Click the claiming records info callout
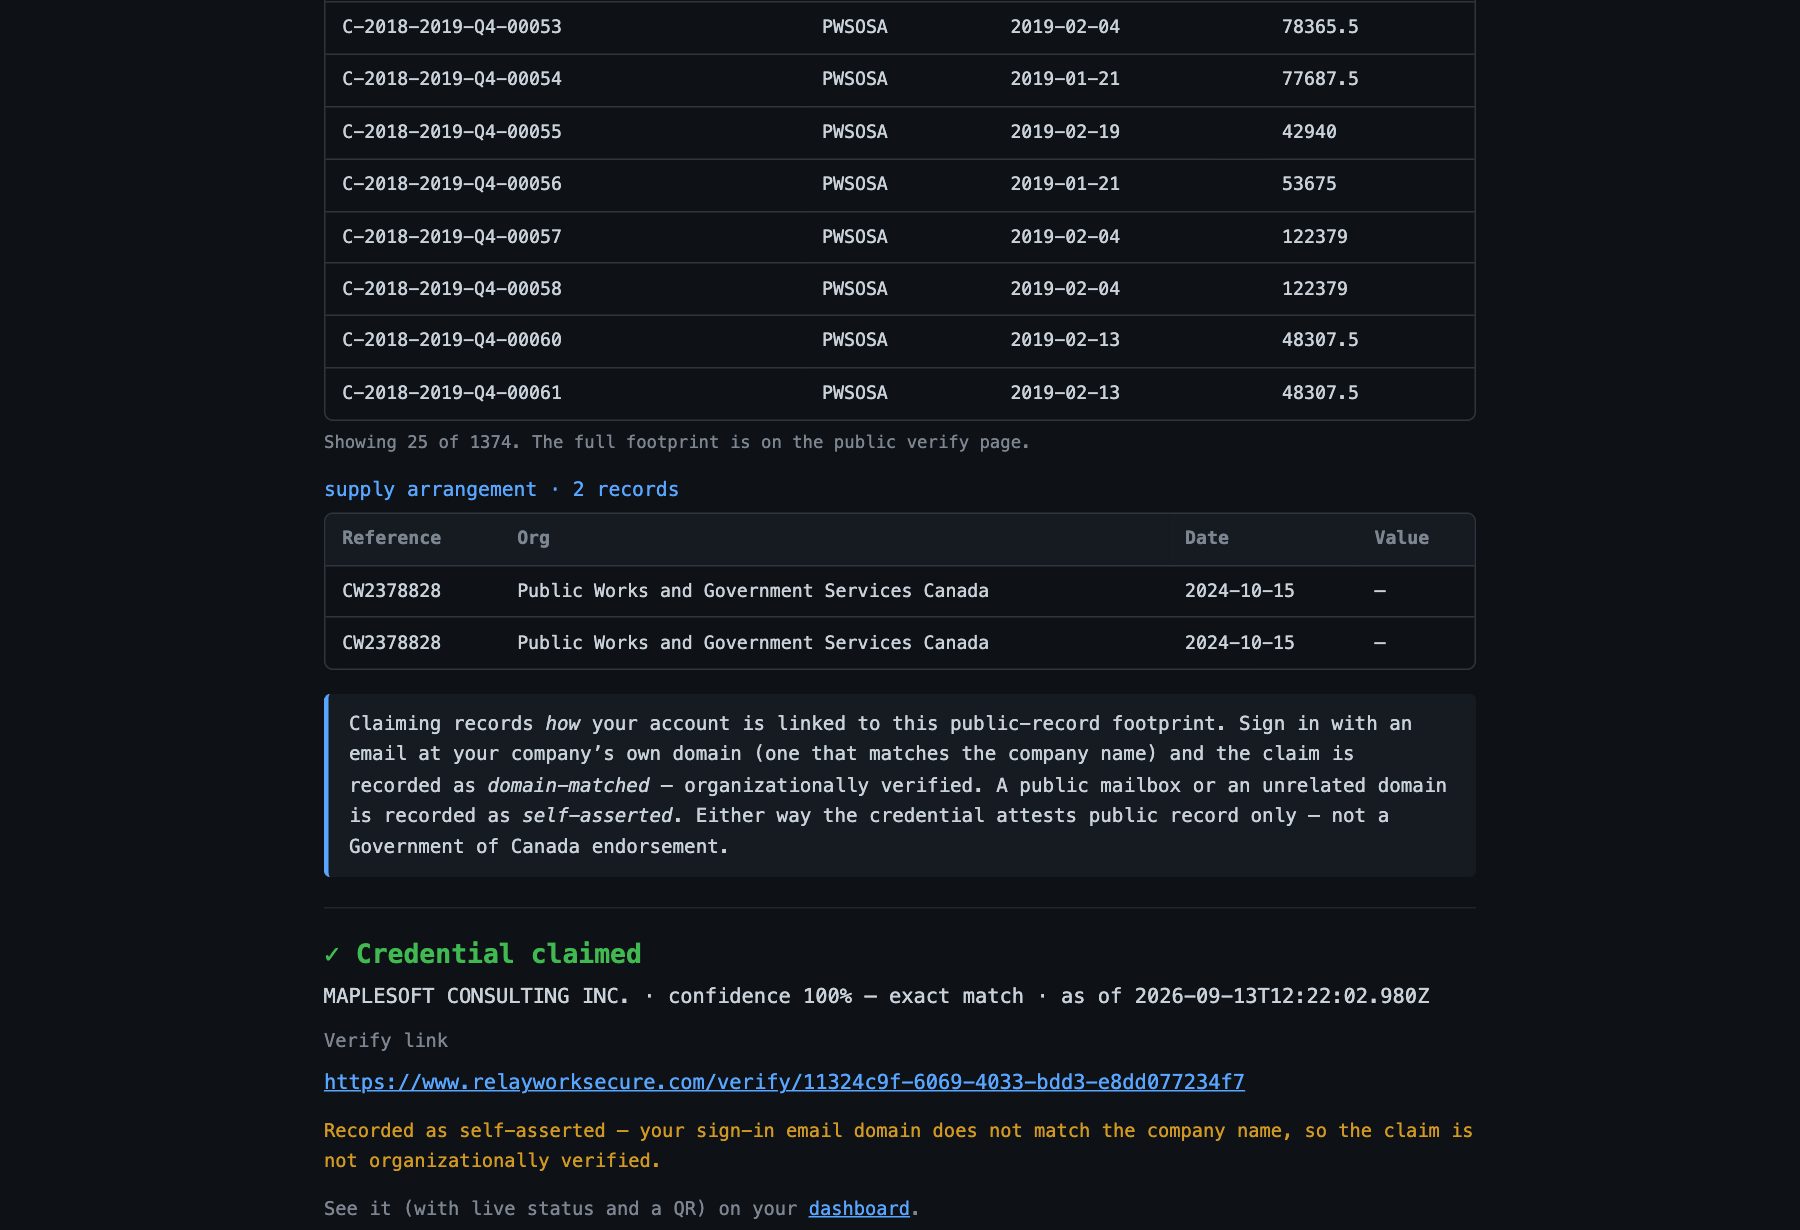The image size is (1800, 1230). 900,785
